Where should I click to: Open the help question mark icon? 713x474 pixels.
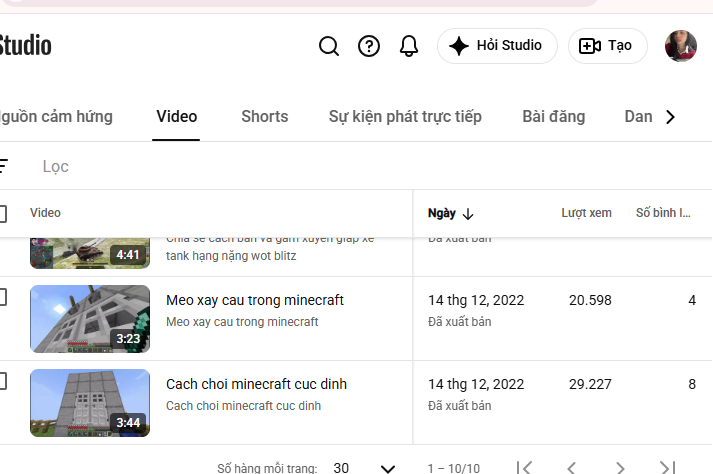[369, 46]
